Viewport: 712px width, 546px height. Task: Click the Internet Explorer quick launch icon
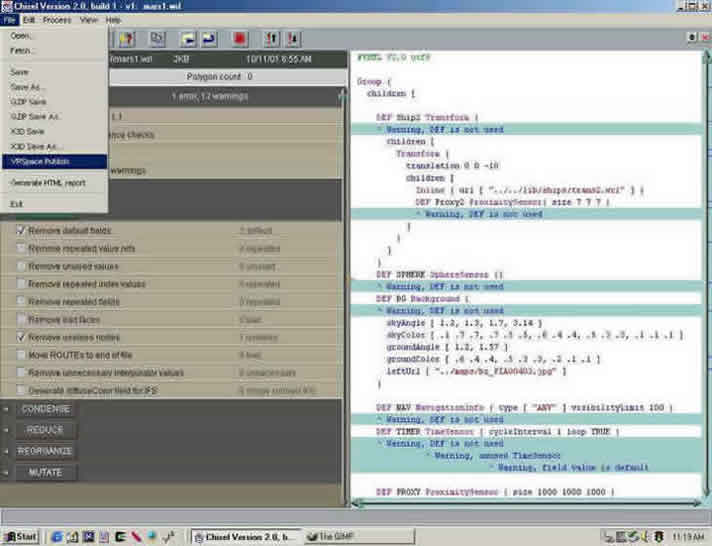point(59,536)
